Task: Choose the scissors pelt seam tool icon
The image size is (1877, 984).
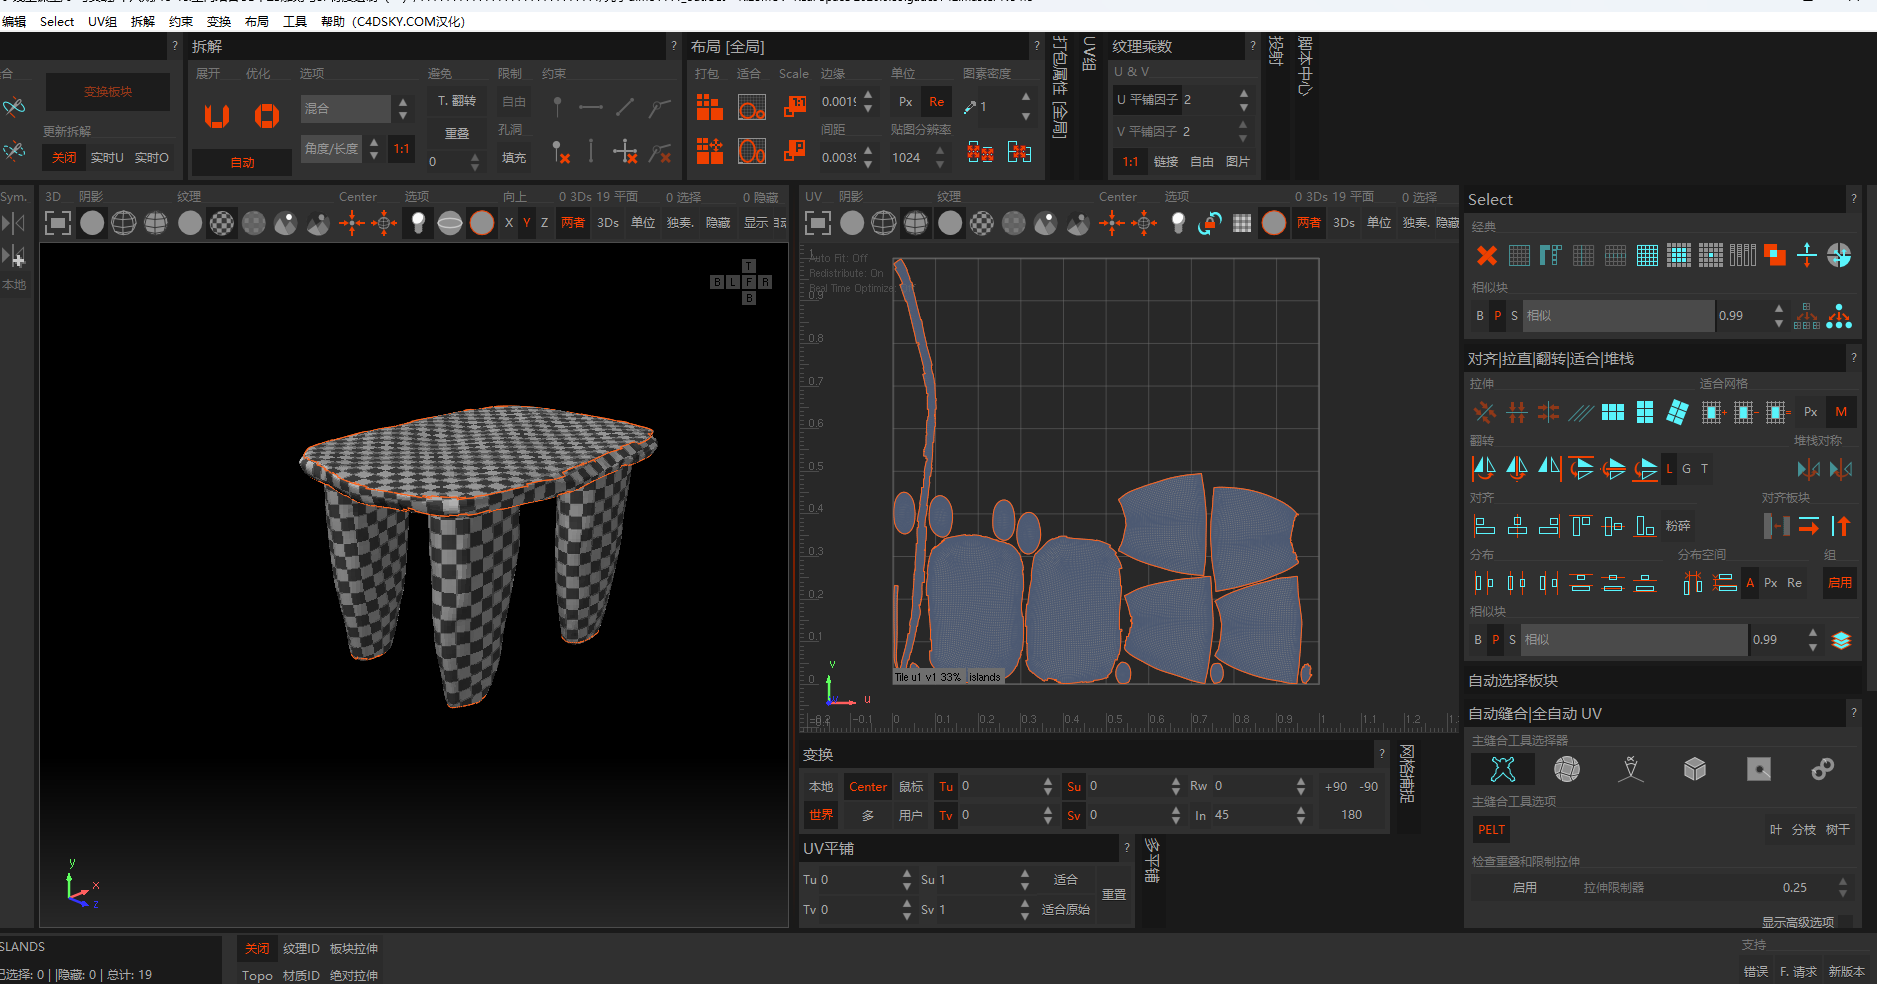Action: 1503,769
